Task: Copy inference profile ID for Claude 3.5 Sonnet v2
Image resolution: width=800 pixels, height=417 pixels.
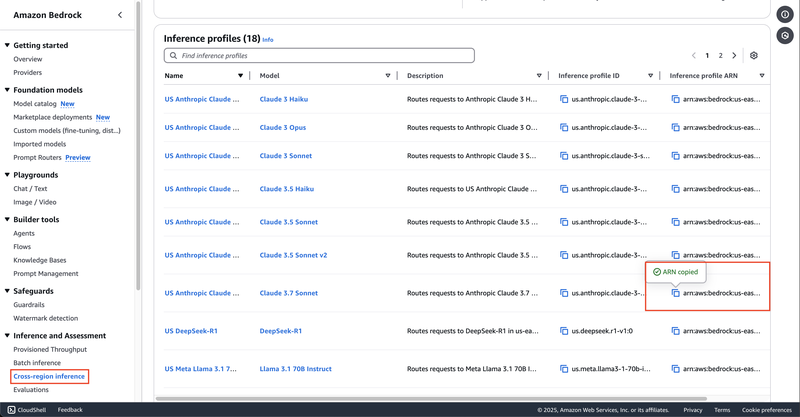Action: [564, 255]
